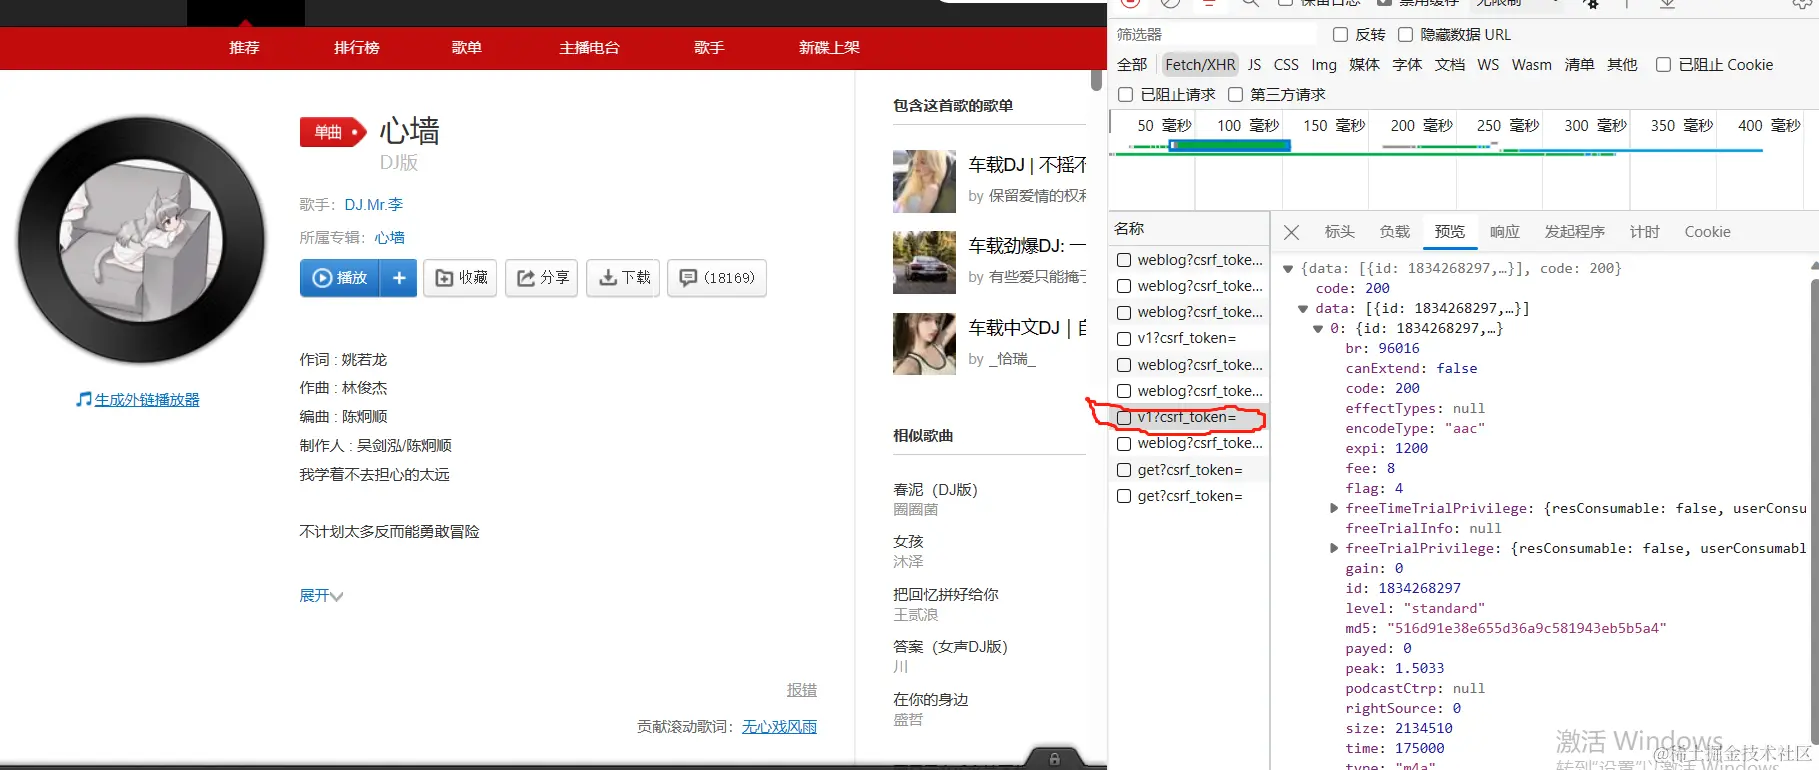Filter network requests by JS
Viewport: 1819px width, 770px height.
point(1254,65)
